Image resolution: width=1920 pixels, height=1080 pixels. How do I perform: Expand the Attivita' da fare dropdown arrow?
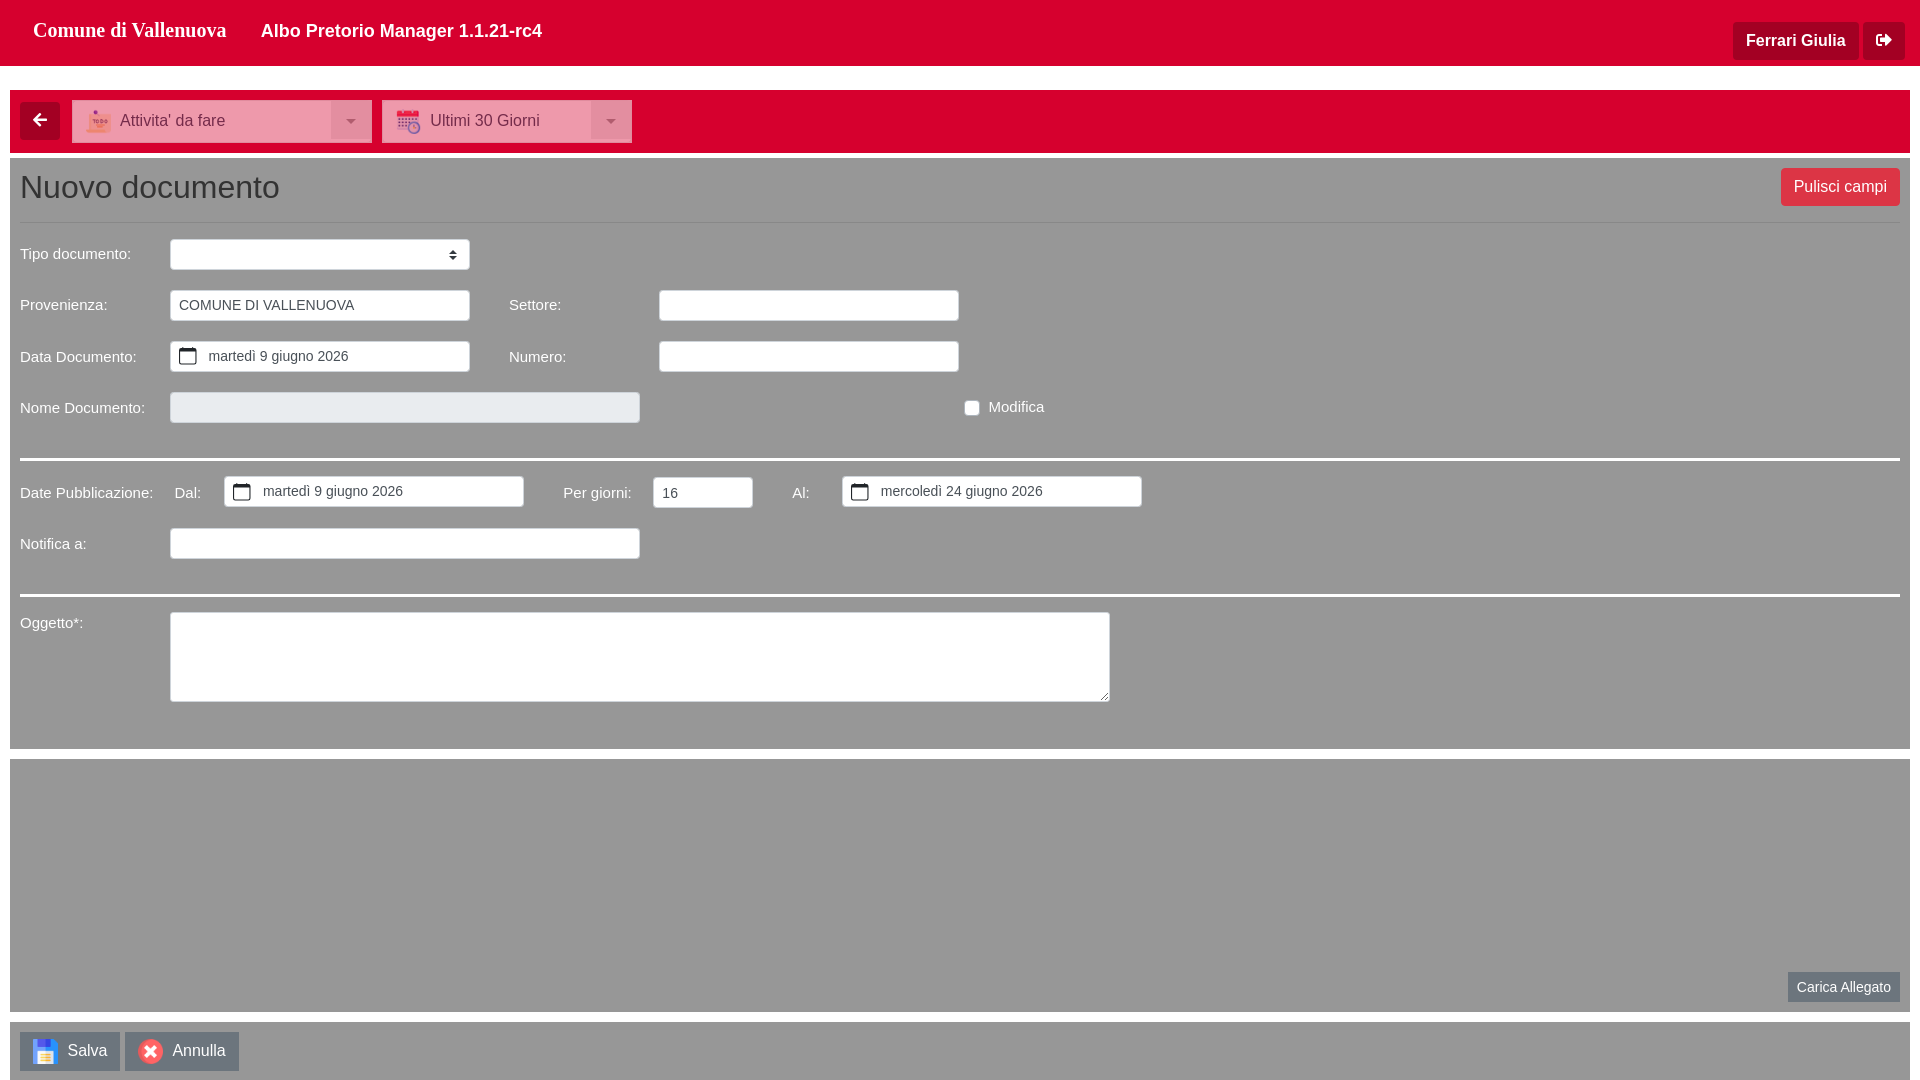[x=351, y=121]
